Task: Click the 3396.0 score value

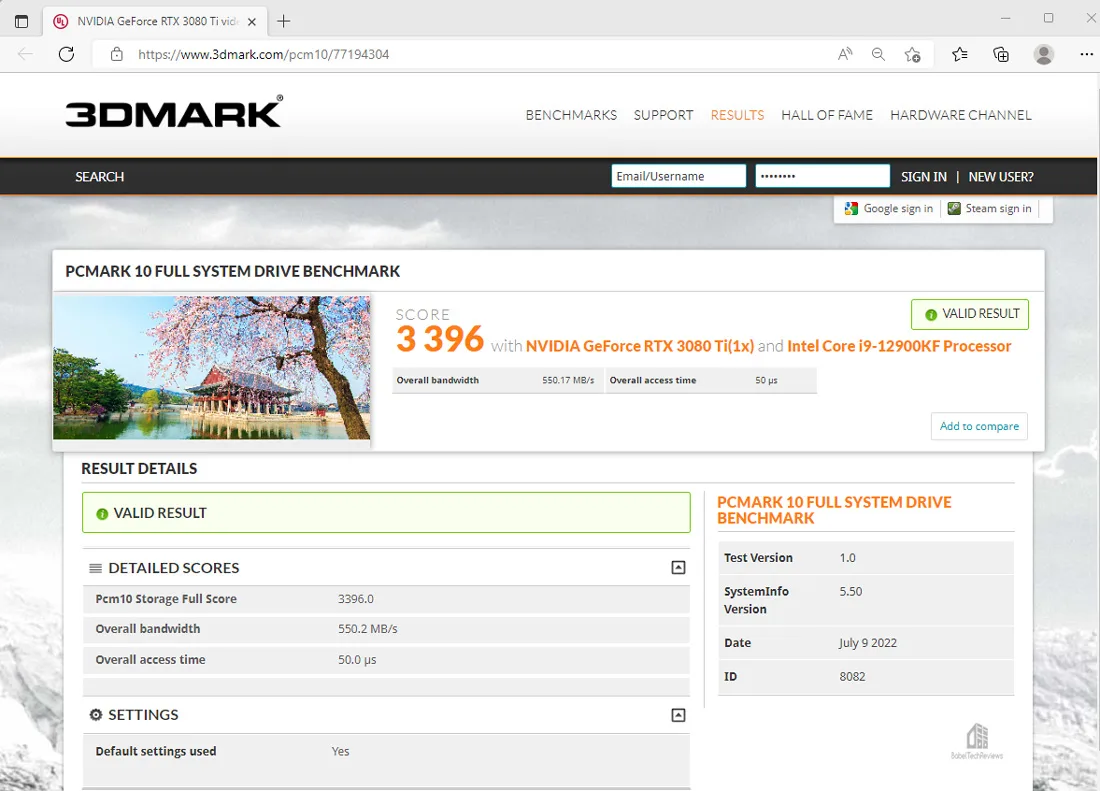Action: coord(356,599)
